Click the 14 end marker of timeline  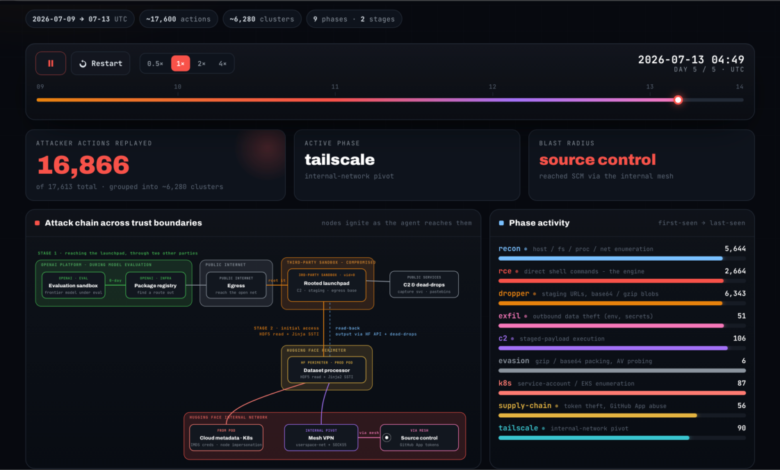coord(740,87)
